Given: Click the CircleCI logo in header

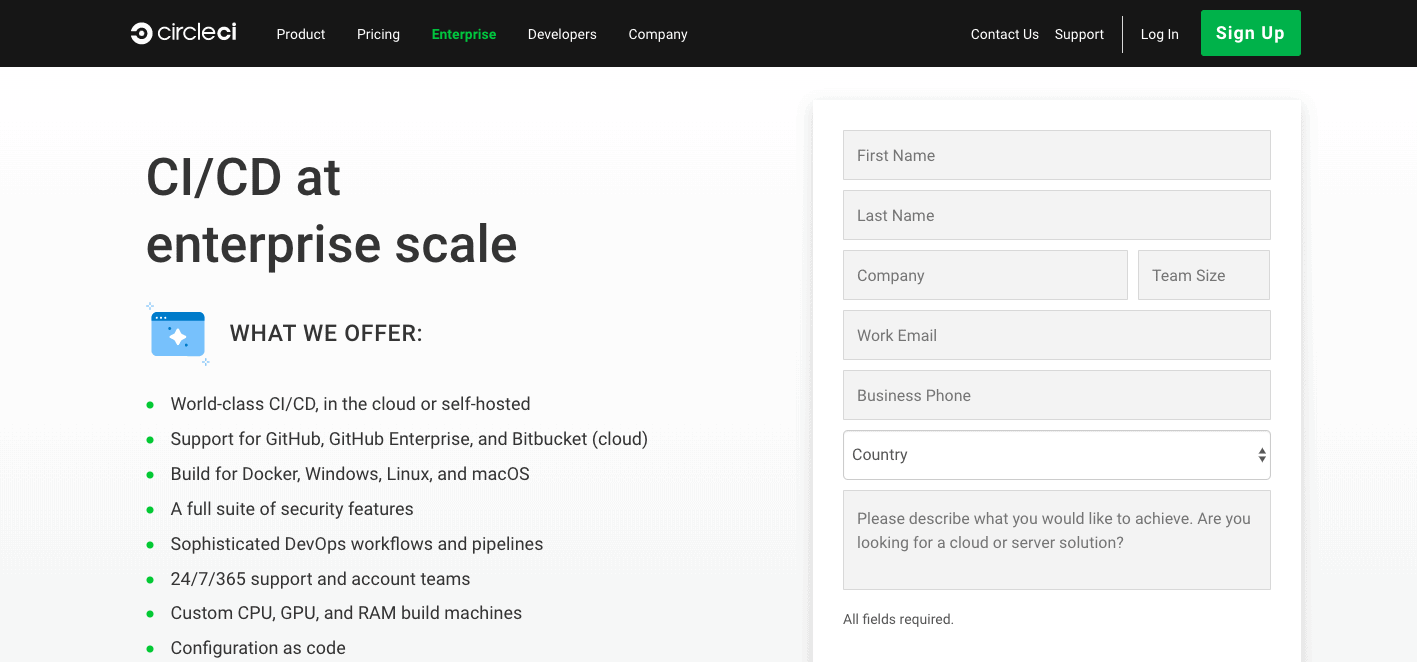Looking at the screenshot, I should tap(183, 33).
